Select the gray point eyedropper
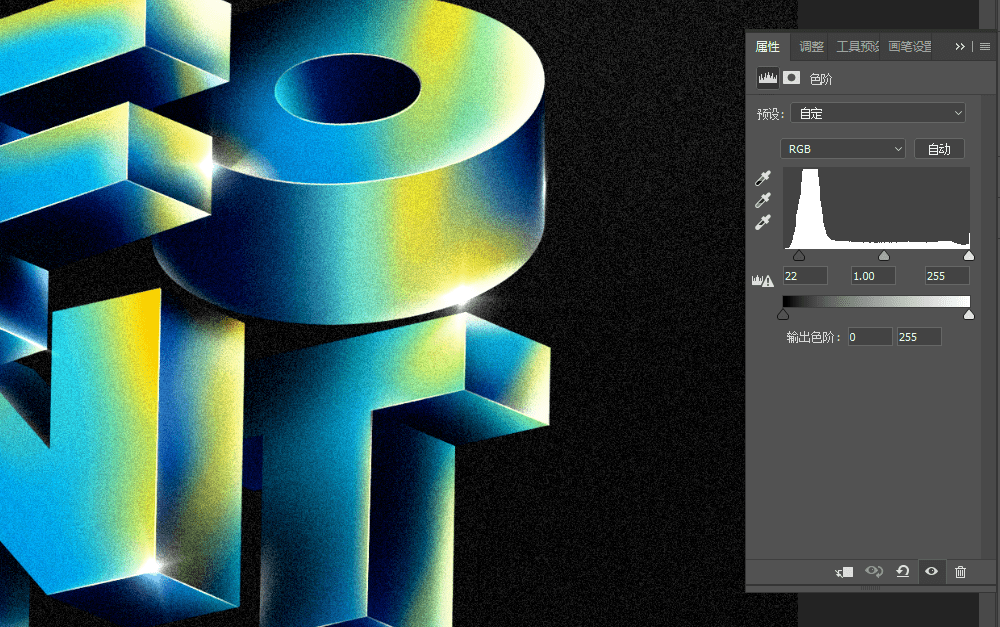This screenshot has height=627, width=1000. pyautogui.click(x=763, y=200)
